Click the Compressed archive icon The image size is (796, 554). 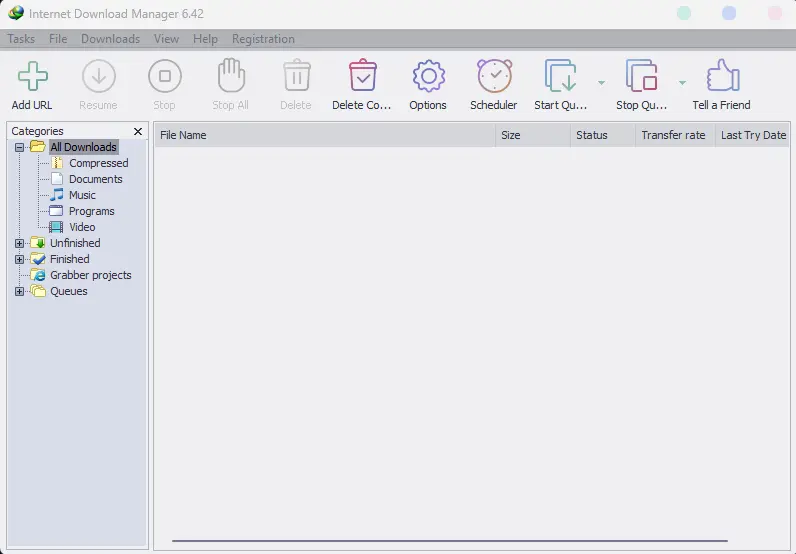coord(57,163)
